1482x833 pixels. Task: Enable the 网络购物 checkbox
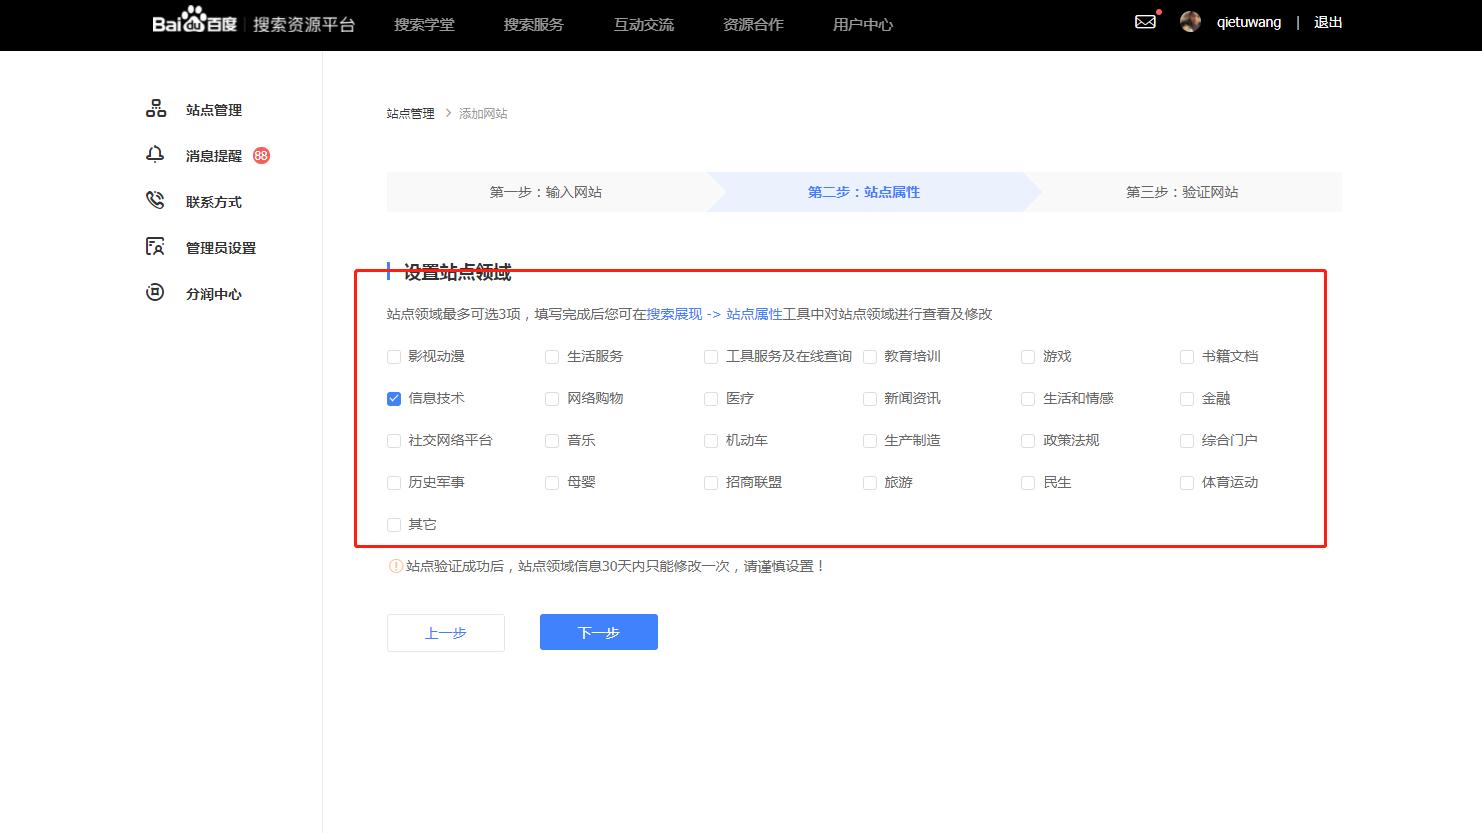[552, 398]
